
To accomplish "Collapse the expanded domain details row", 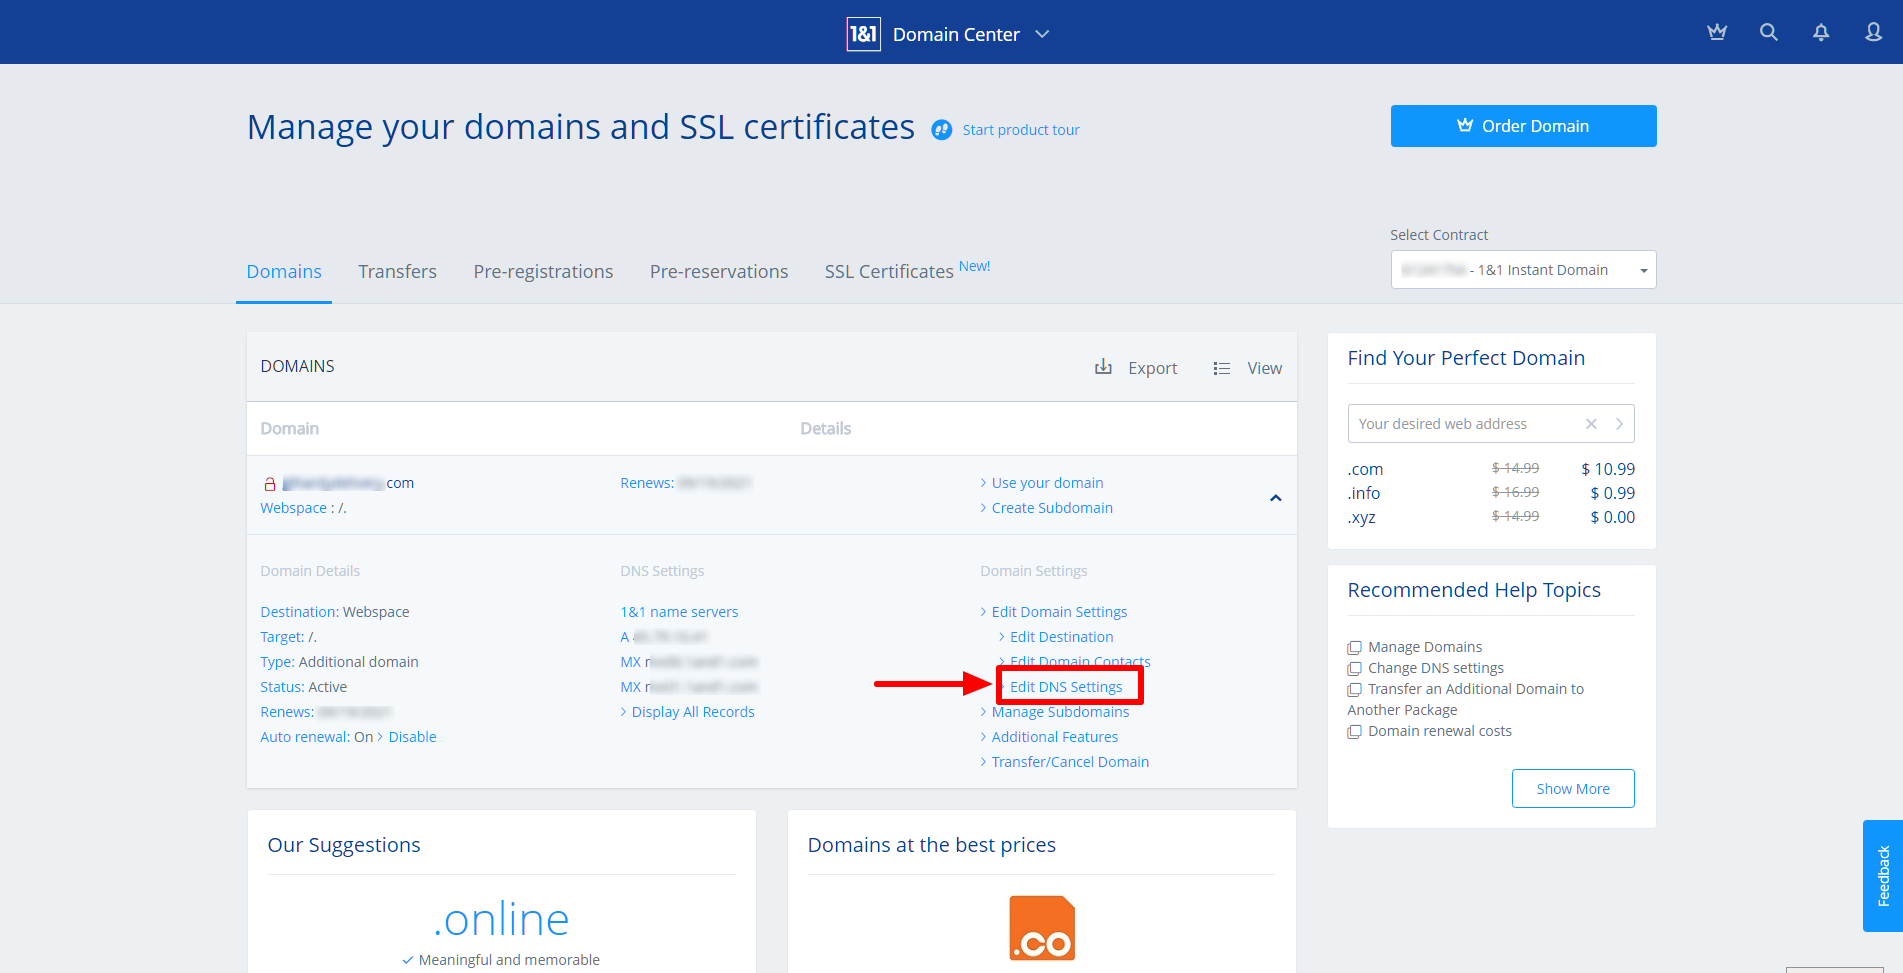I will 1275,496.
